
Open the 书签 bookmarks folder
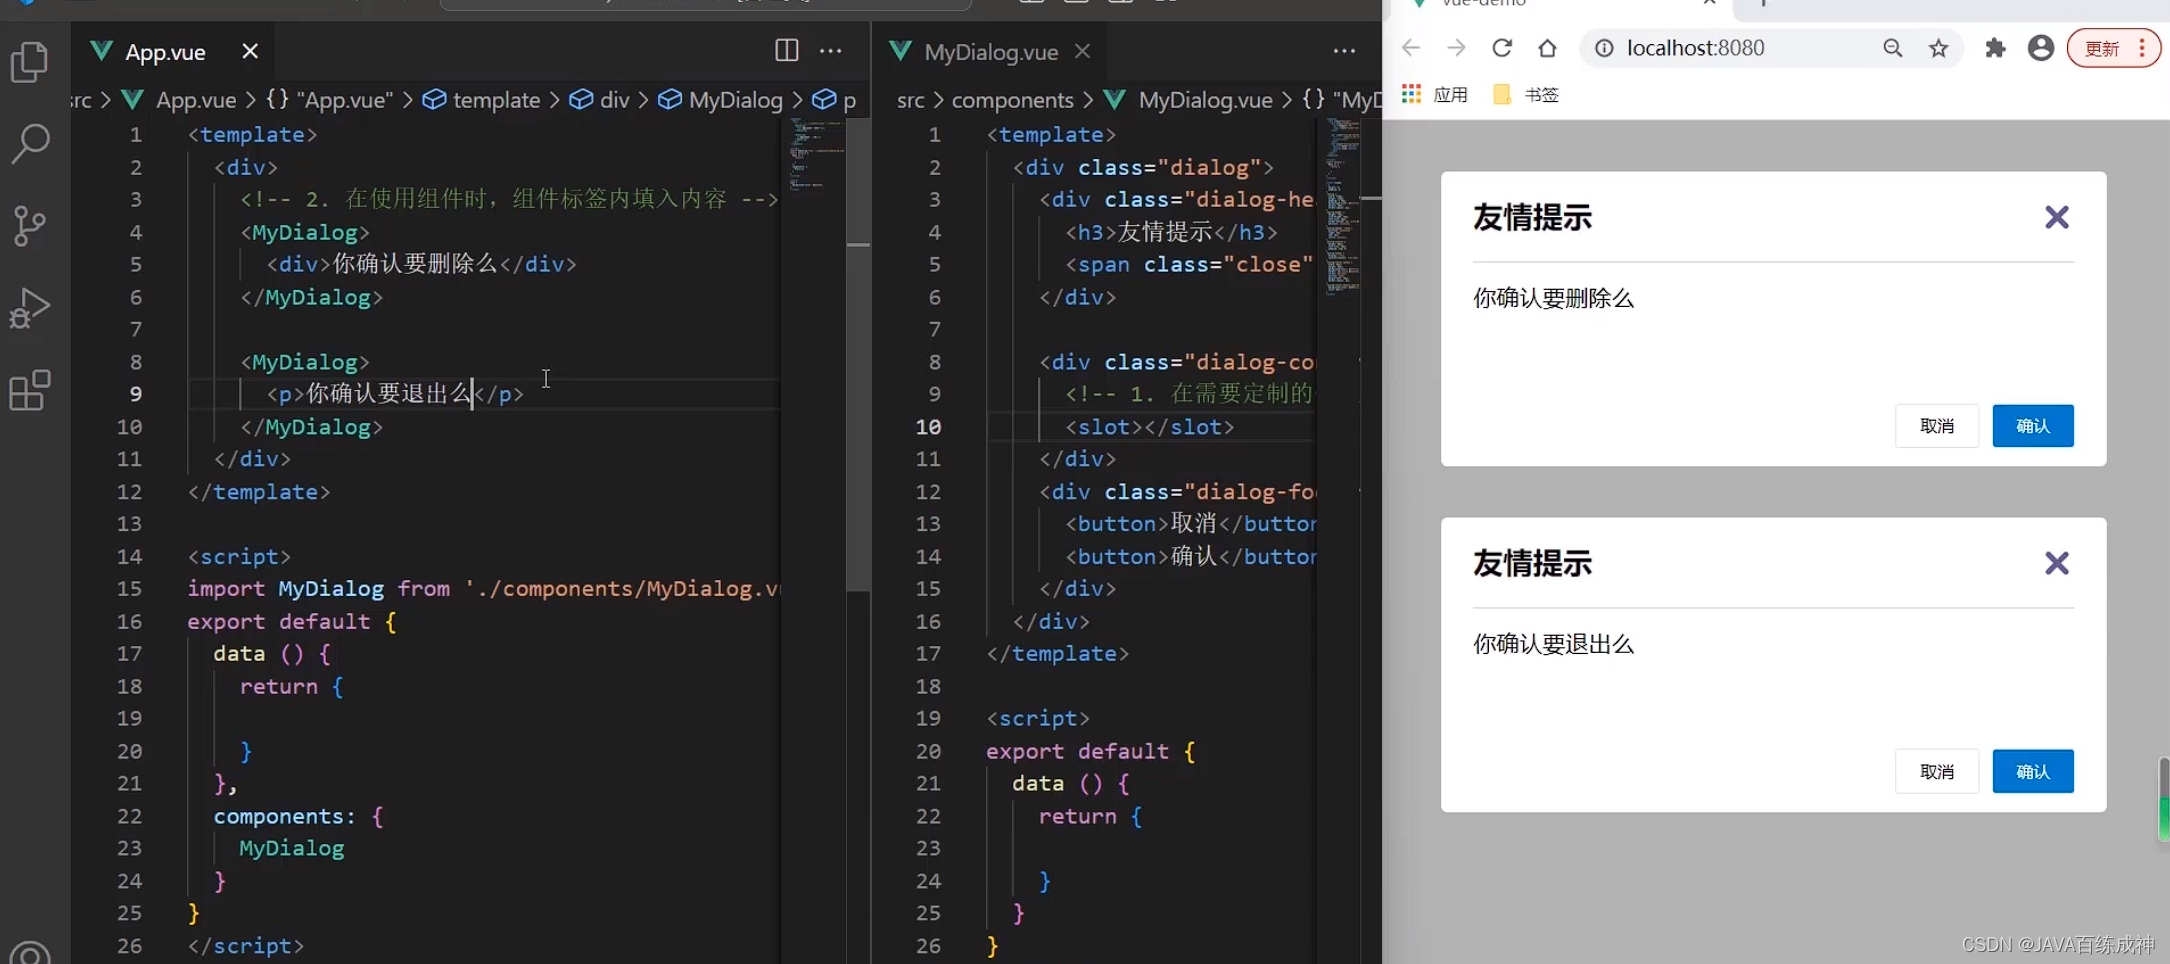coord(1526,94)
